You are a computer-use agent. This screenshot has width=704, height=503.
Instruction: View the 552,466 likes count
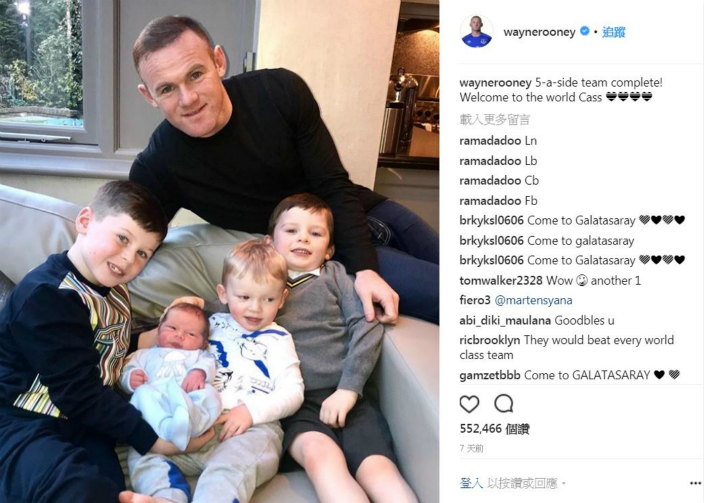[x=494, y=429]
